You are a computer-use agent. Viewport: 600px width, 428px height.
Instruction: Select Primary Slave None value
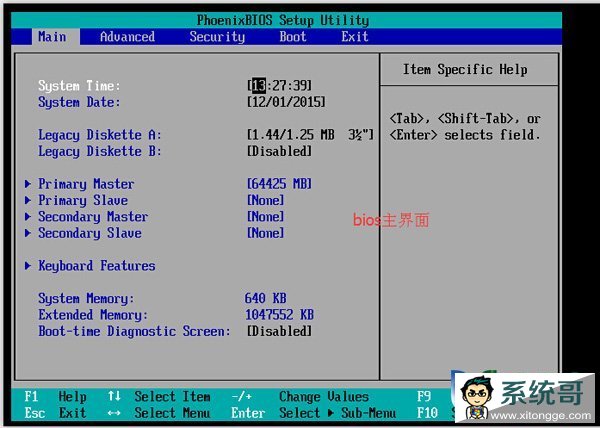coord(266,200)
